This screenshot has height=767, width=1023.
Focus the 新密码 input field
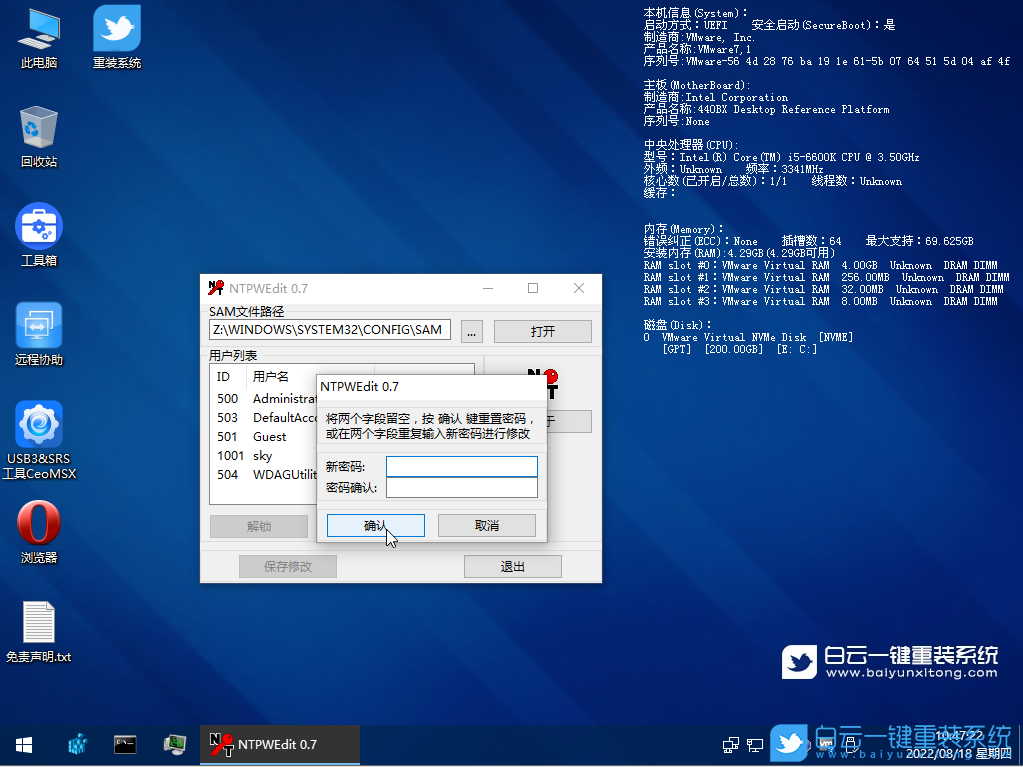tap(461, 467)
